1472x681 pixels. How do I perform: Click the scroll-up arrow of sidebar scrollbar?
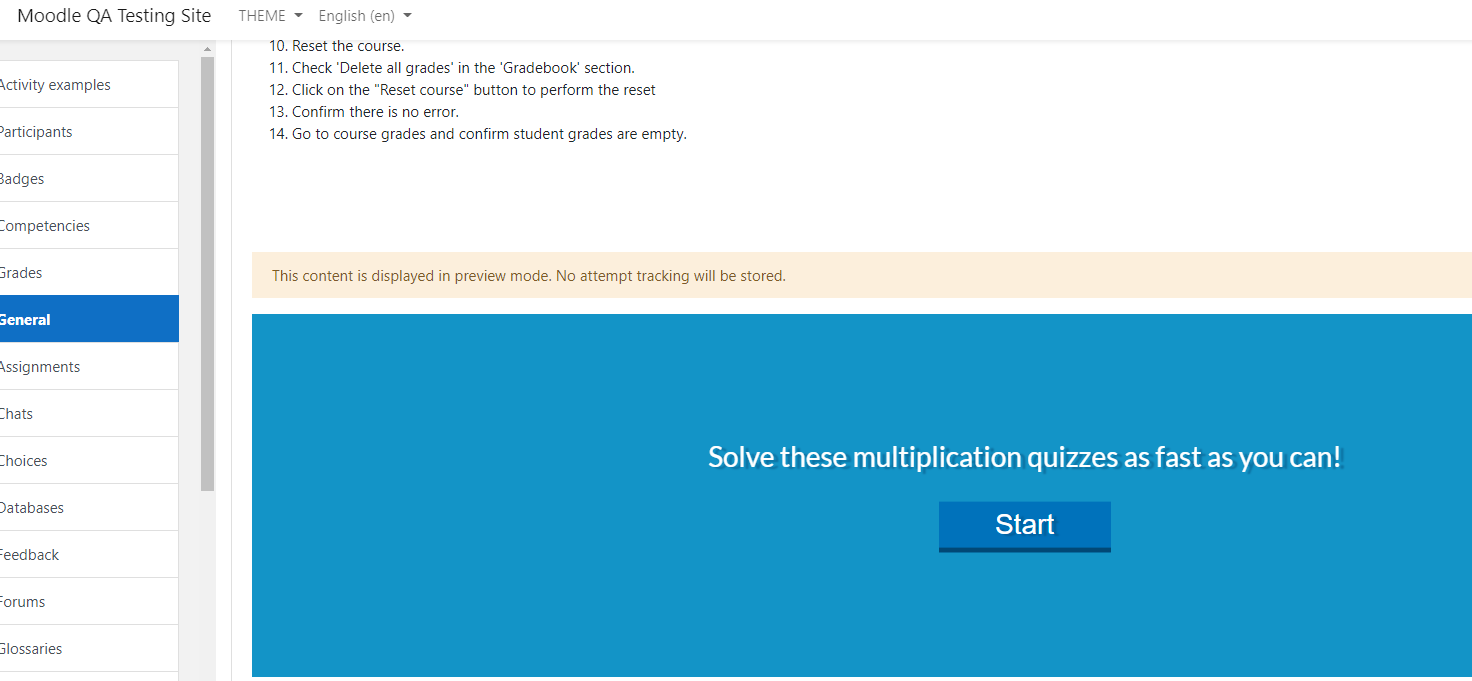pyautogui.click(x=208, y=49)
